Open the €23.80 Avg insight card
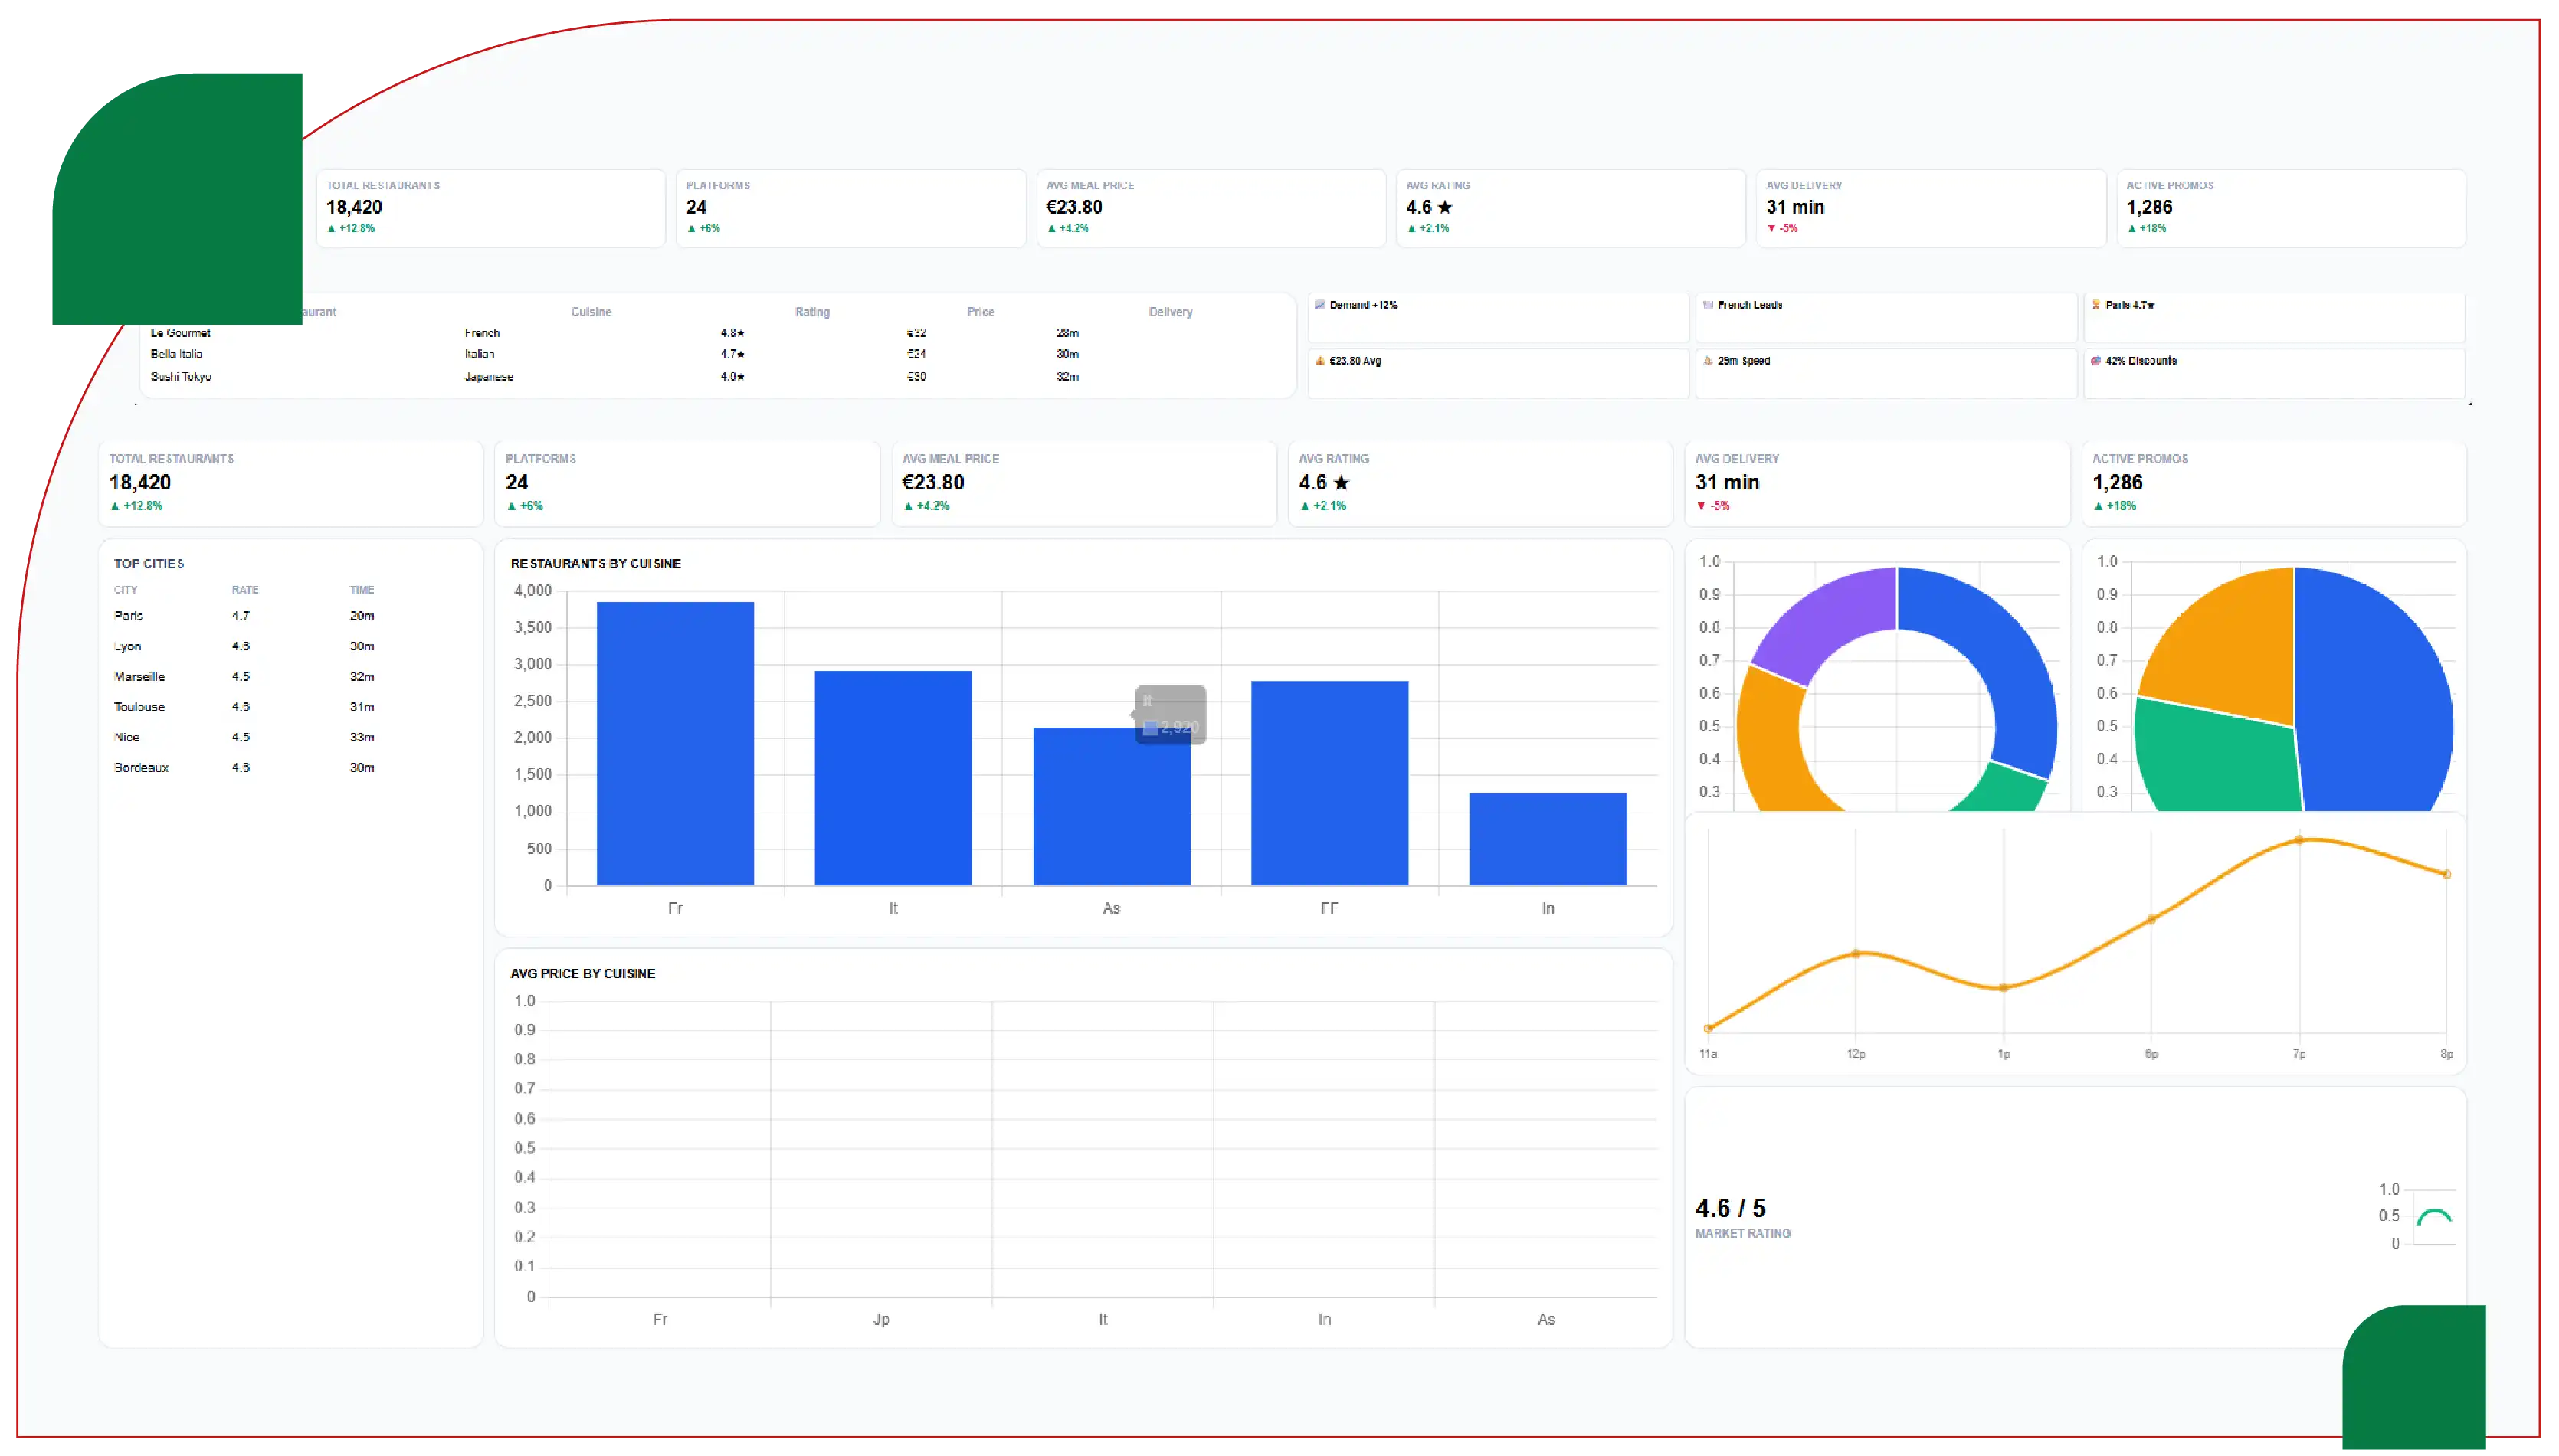Screen dimensions: 2559x1456 (1498, 373)
